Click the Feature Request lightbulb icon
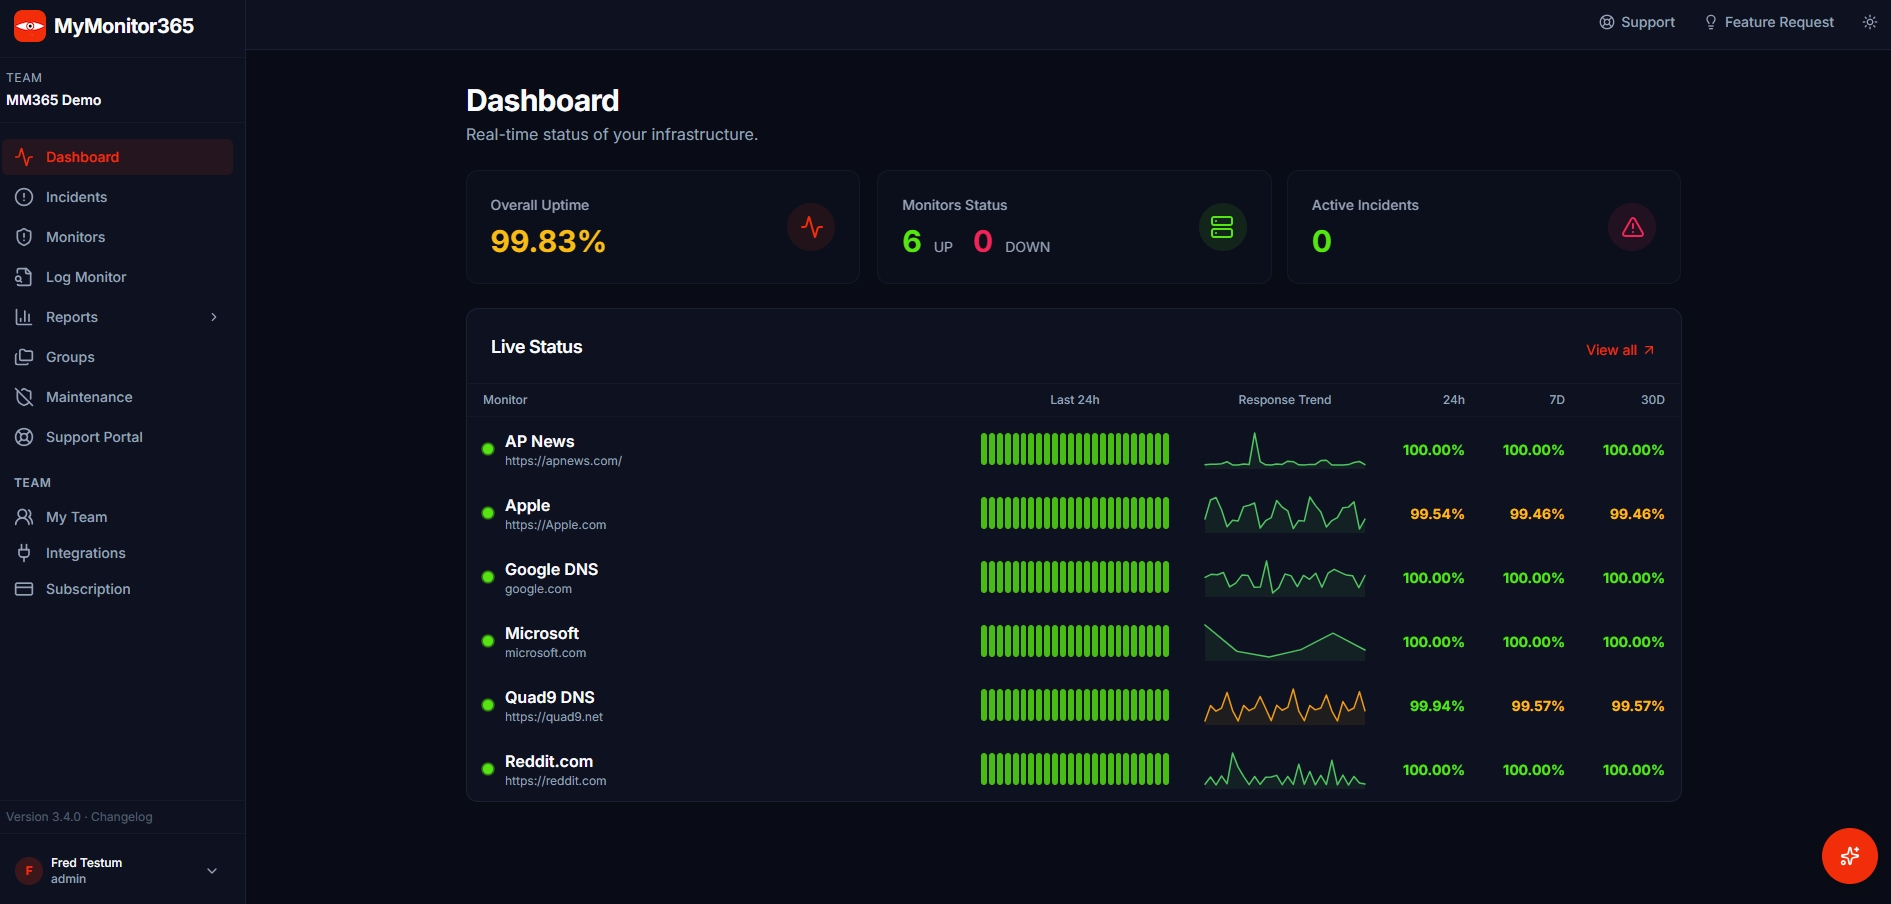The height and width of the screenshot is (904, 1891). (x=1711, y=22)
